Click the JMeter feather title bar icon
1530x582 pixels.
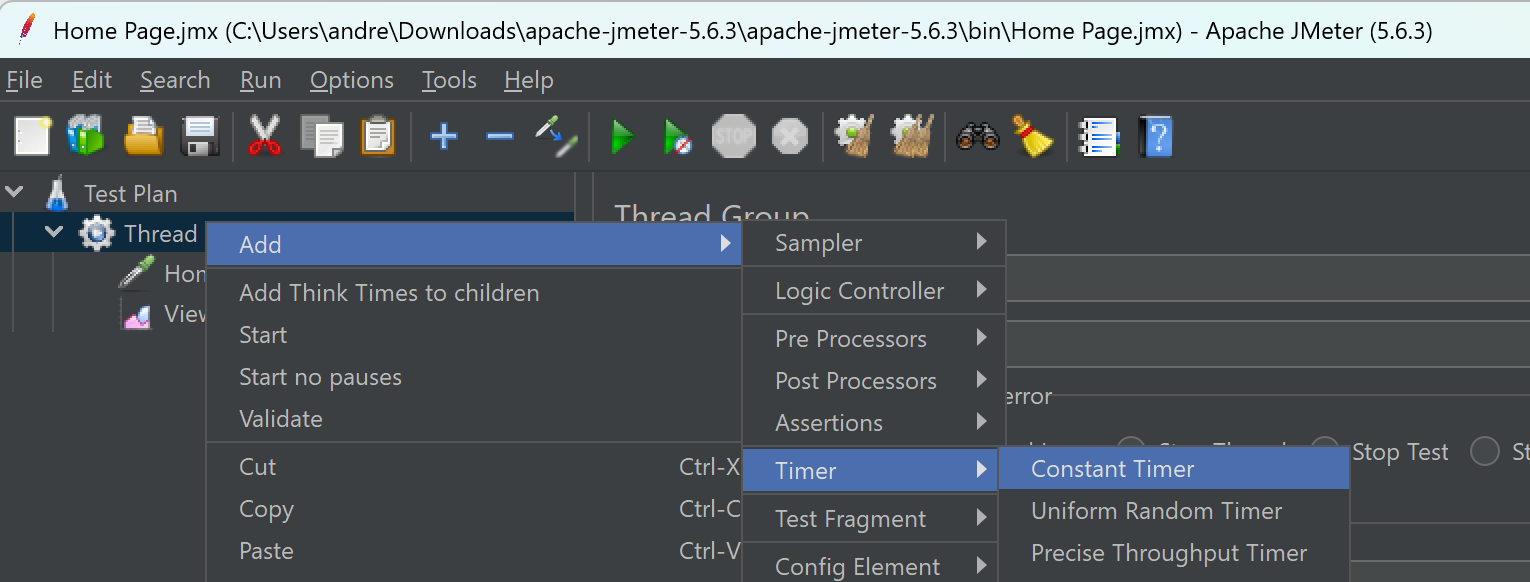pyautogui.click(x=28, y=30)
